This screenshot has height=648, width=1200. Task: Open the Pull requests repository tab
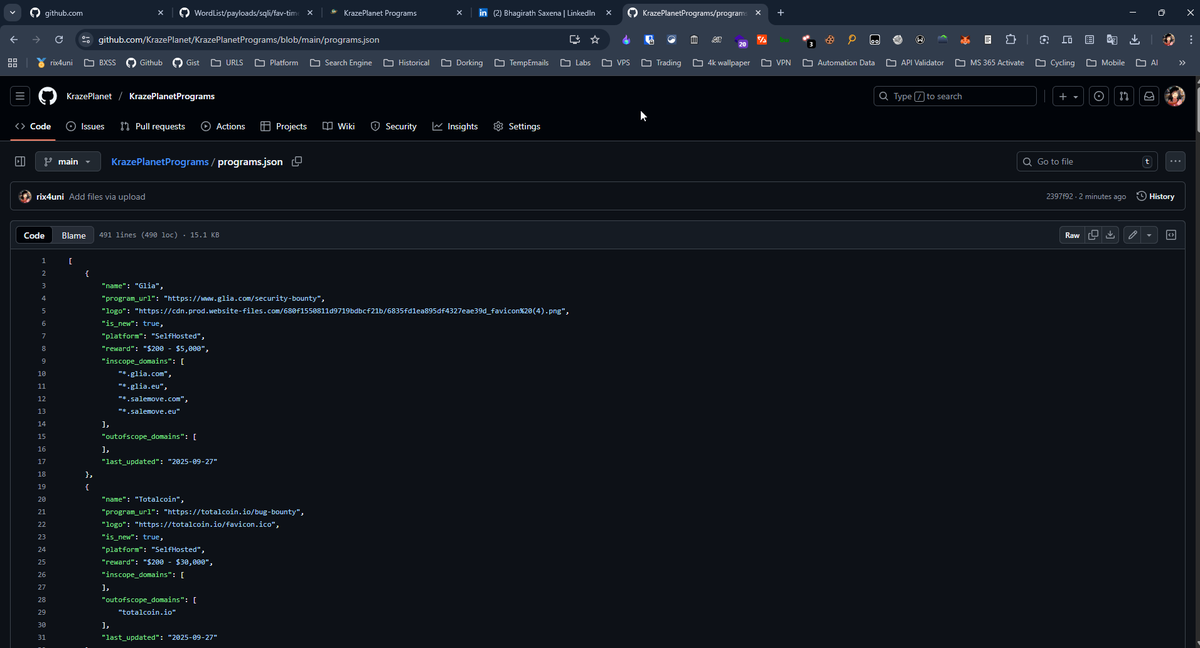click(x=152, y=127)
